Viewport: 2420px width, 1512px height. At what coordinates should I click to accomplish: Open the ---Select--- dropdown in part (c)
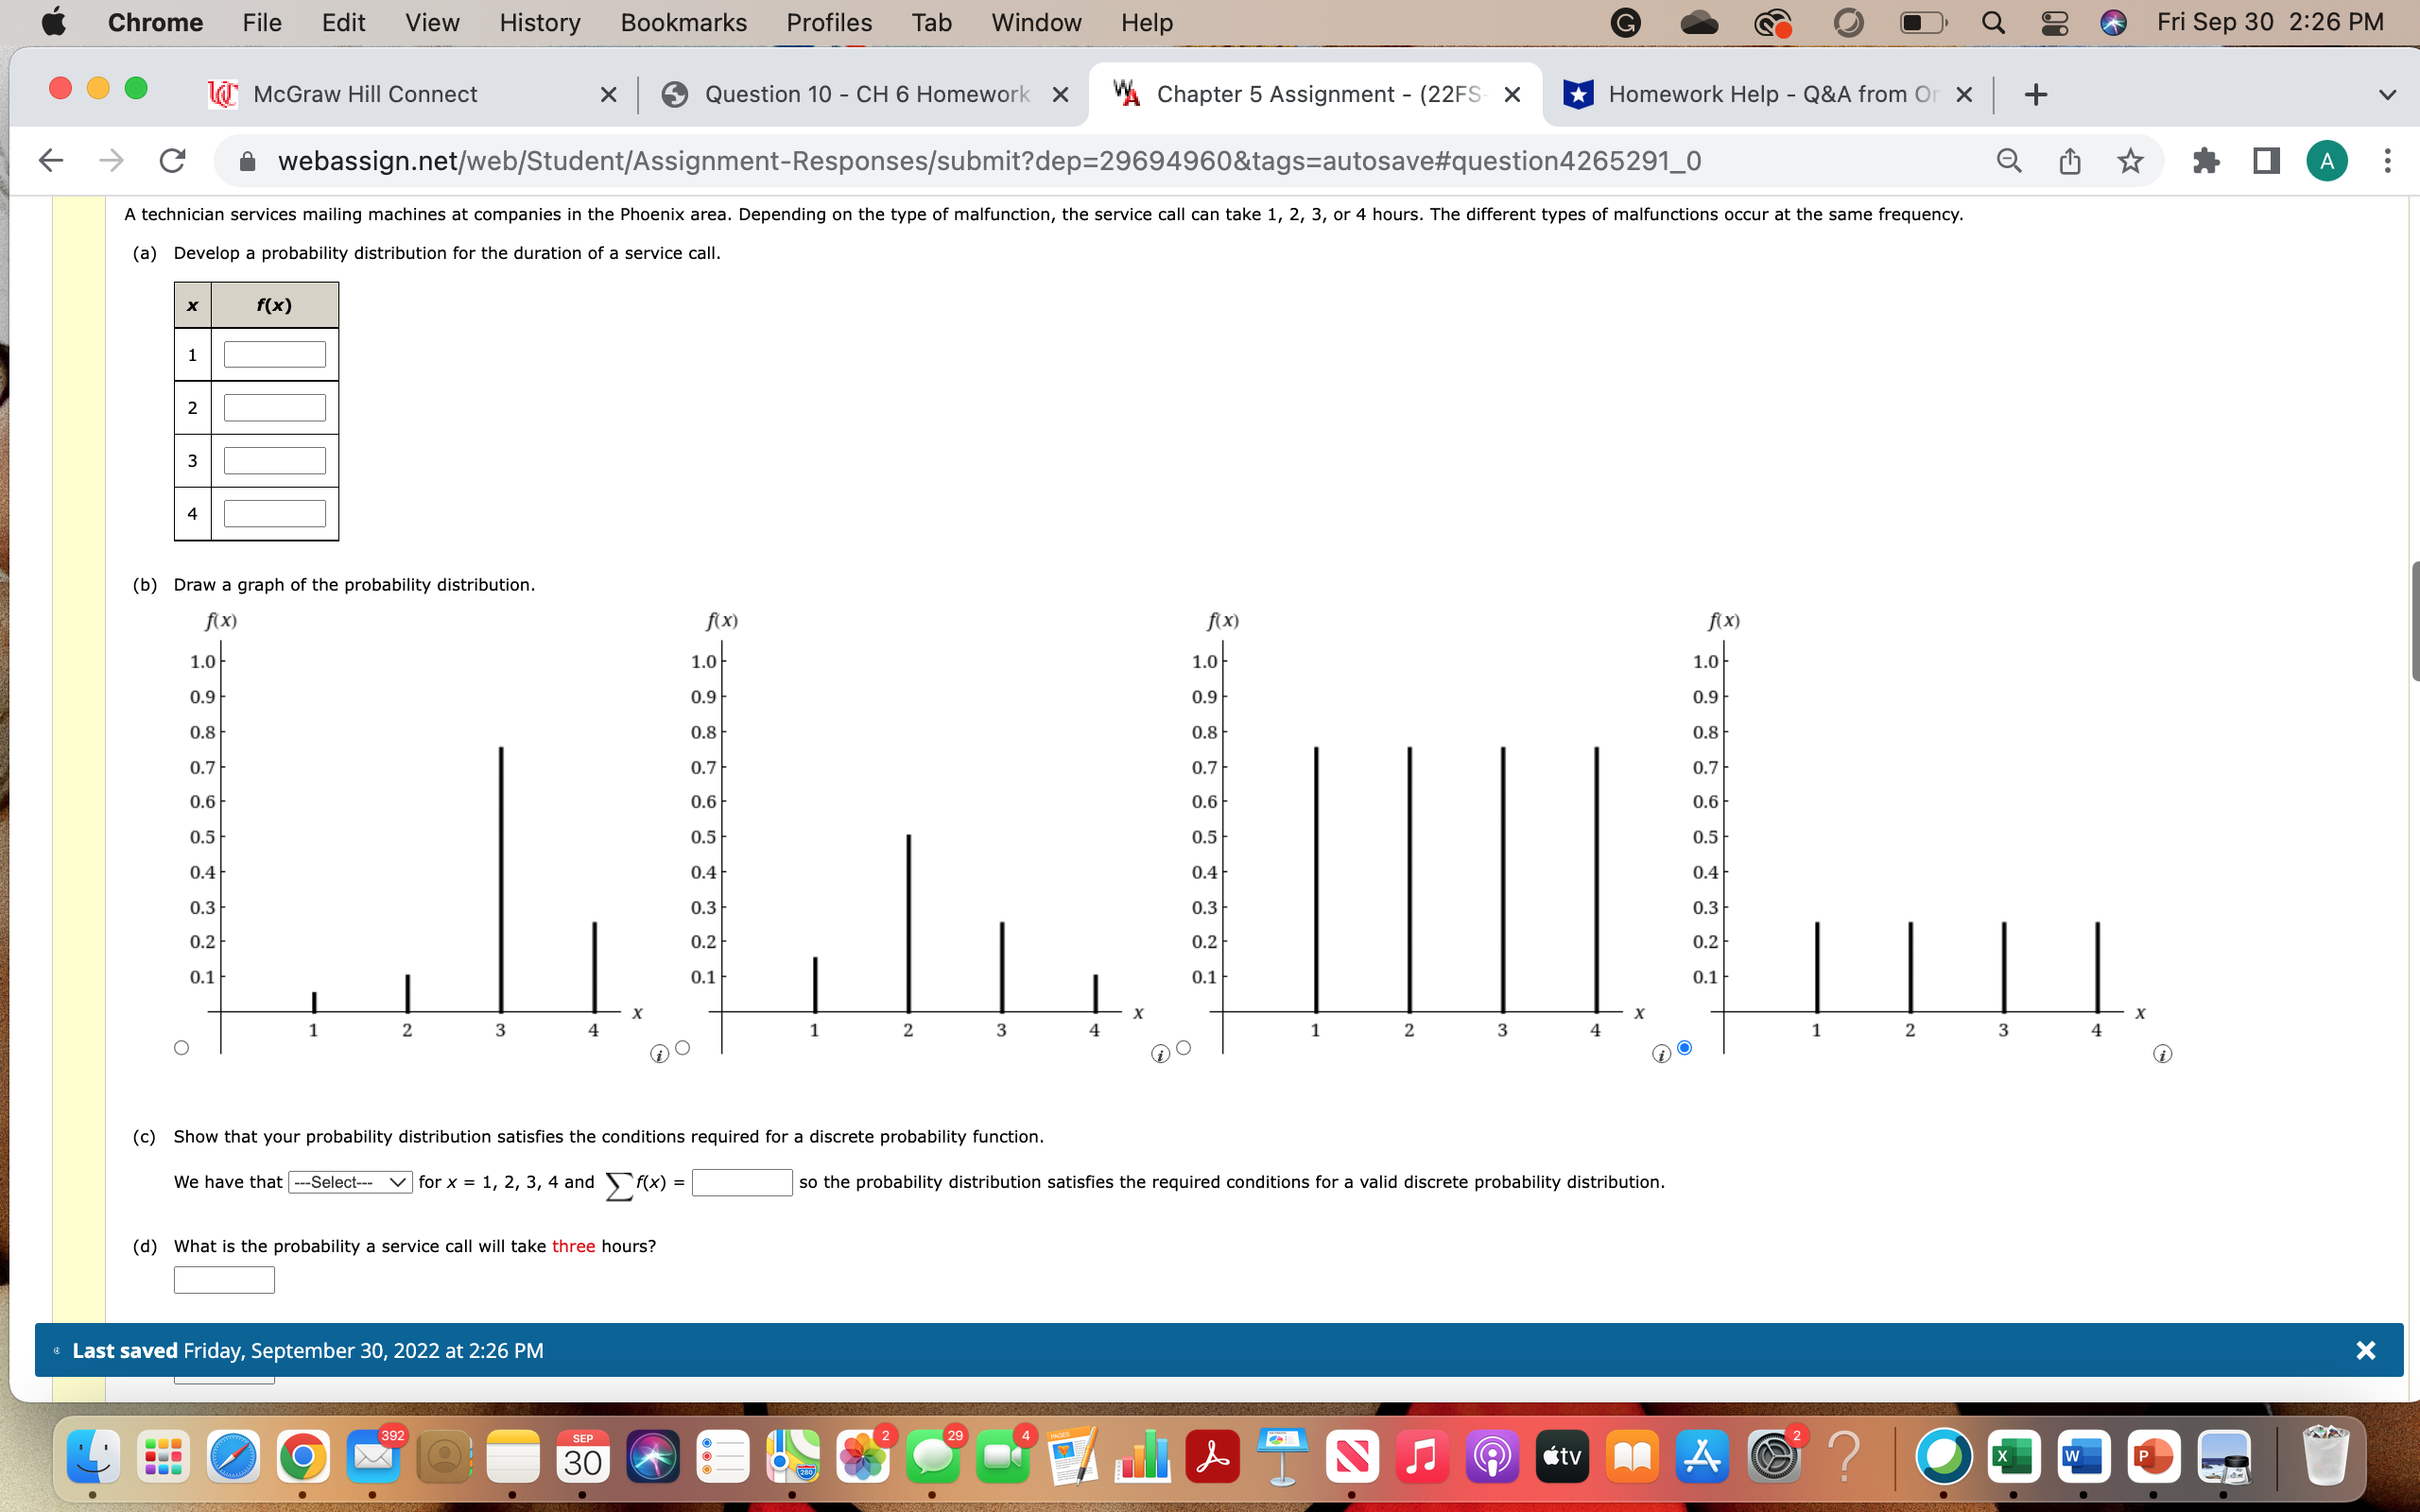pyautogui.click(x=348, y=1181)
